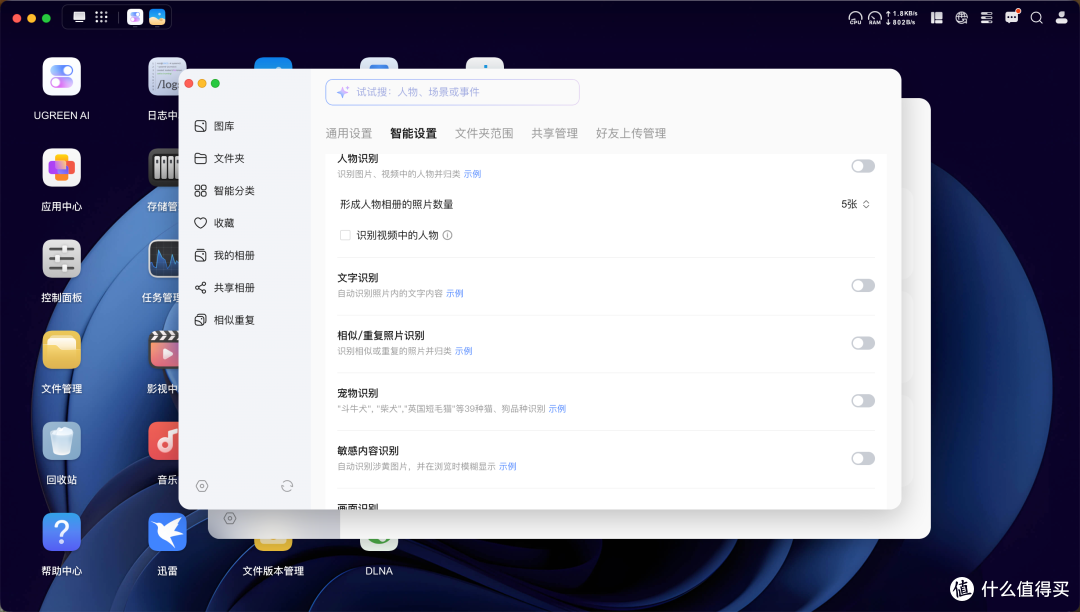Viewport: 1080px width, 612px height.
Task: Open the app grid launcher icon
Action: [x=101, y=17]
